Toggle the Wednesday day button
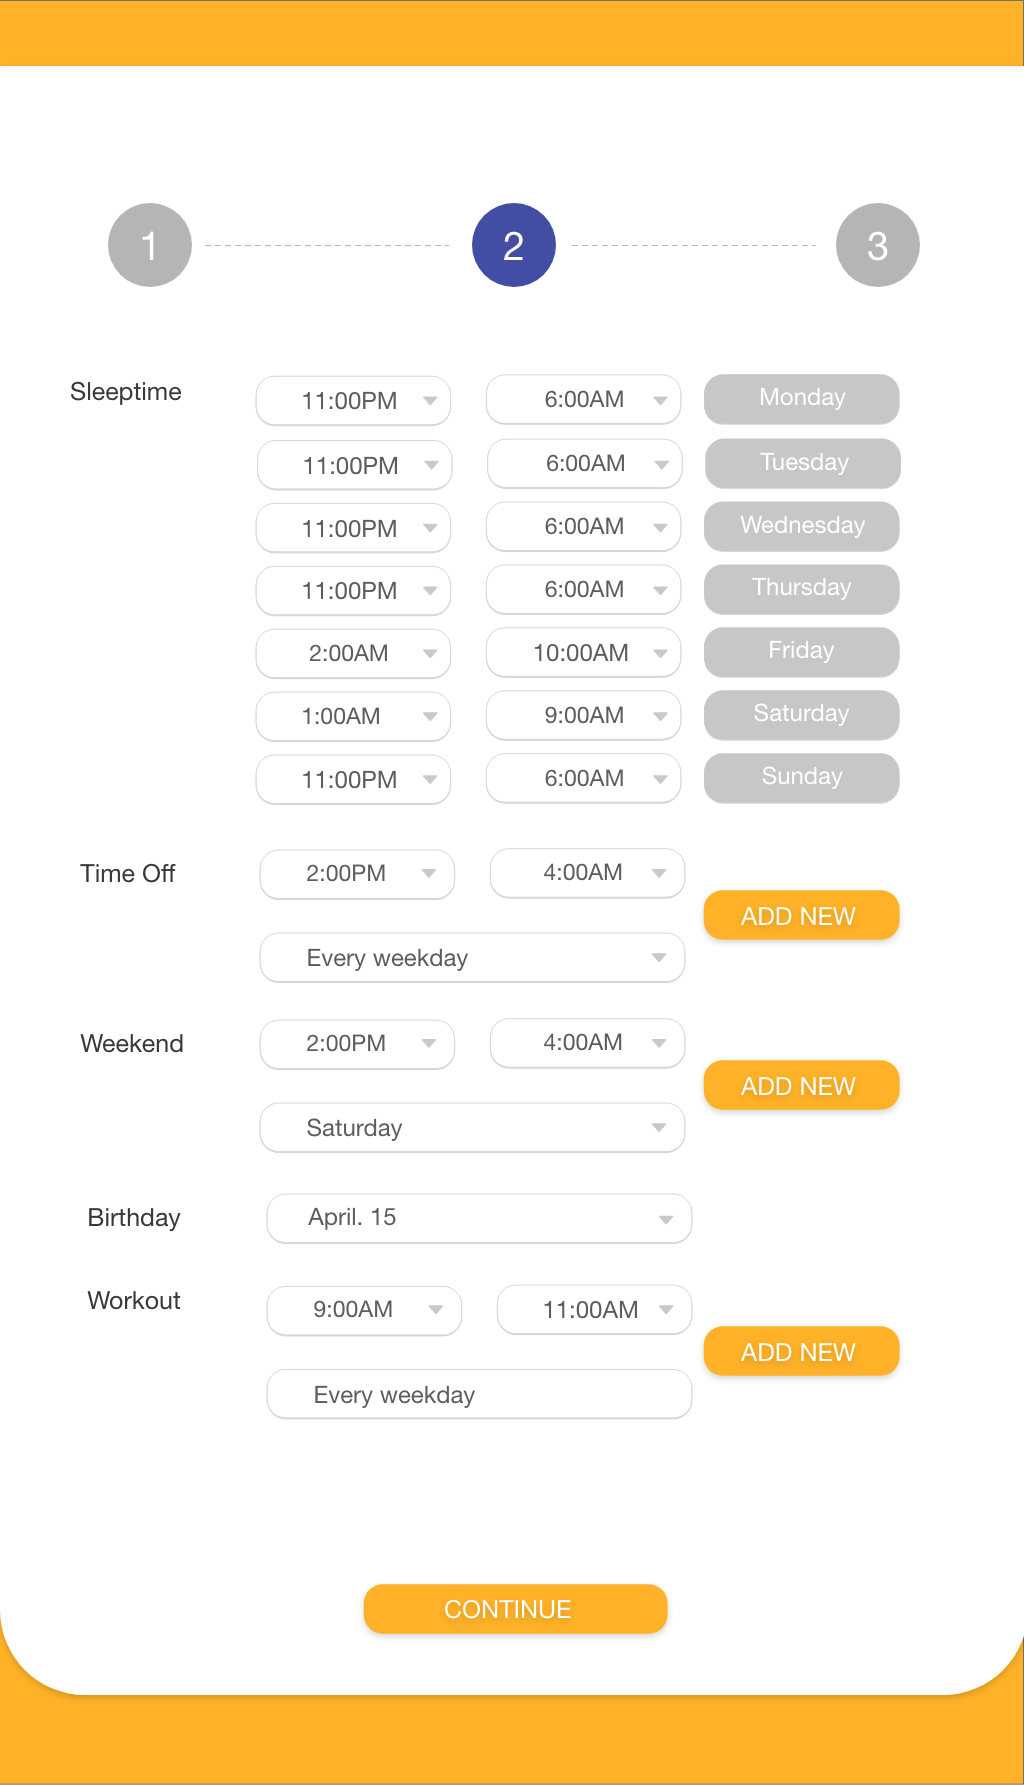The image size is (1024, 1785). point(801,526)
